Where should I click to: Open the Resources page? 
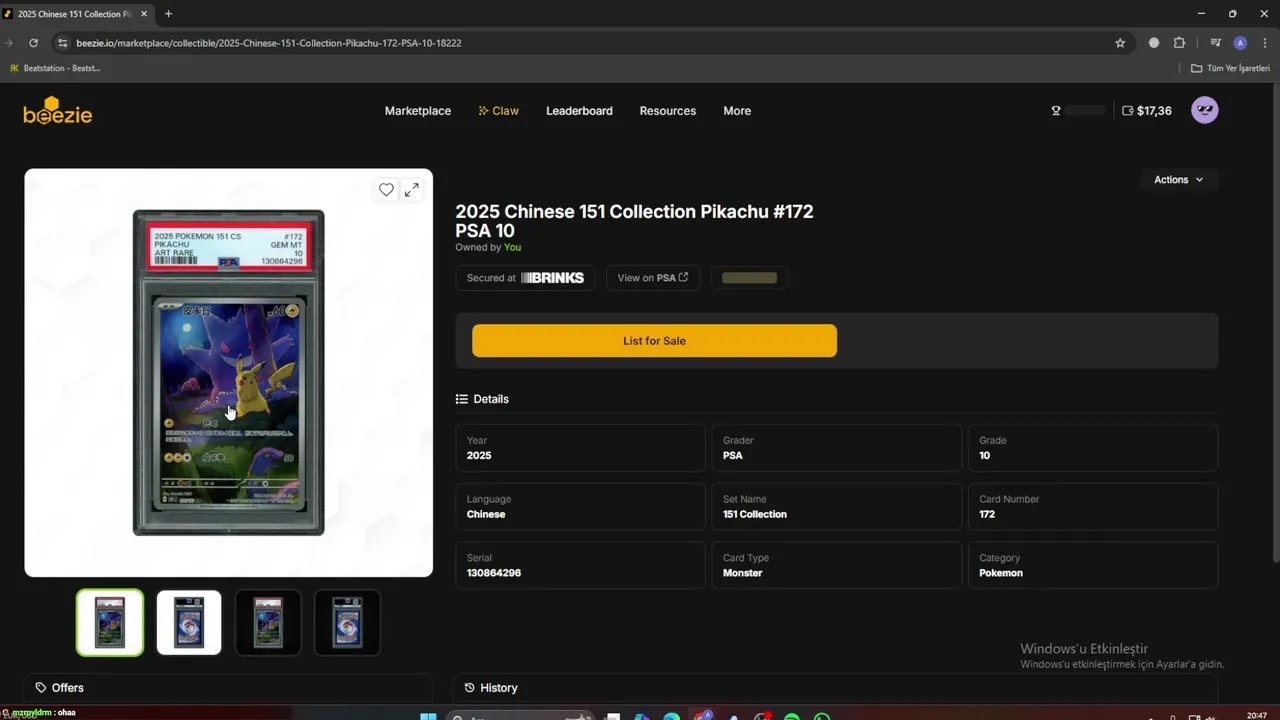point(668,111)
